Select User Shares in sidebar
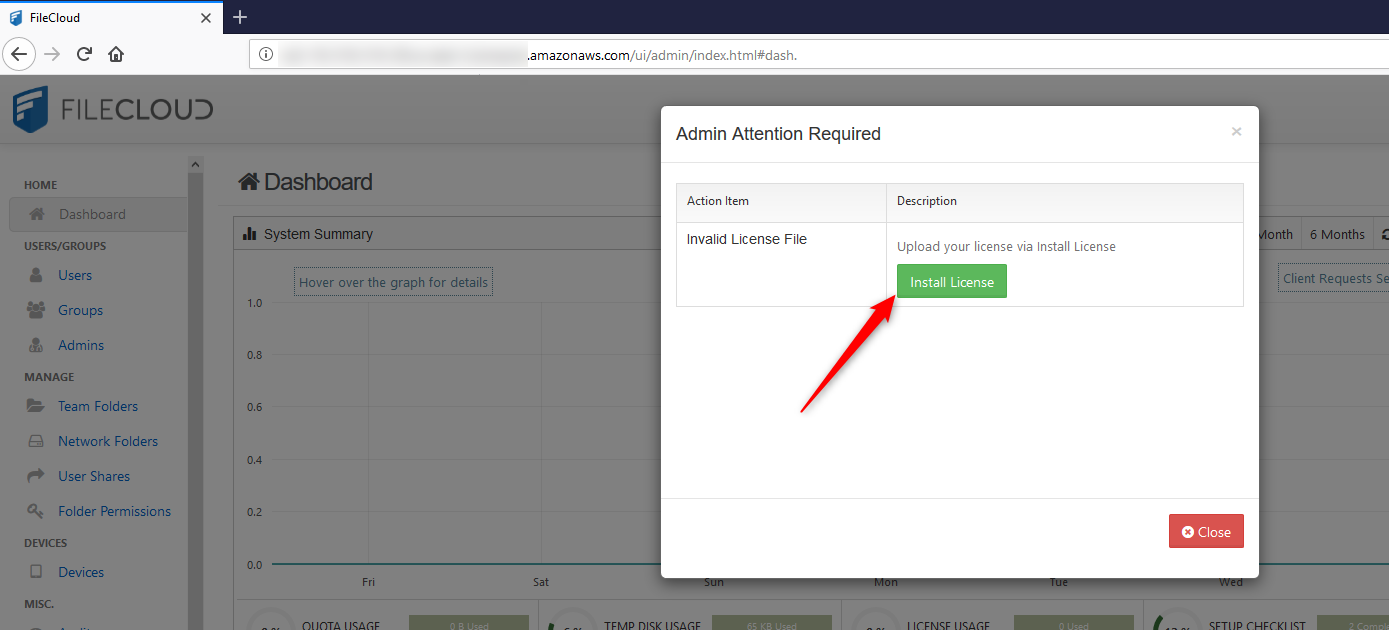The height and width of the screenshot is (630, 1389). [x=93, y=476]
